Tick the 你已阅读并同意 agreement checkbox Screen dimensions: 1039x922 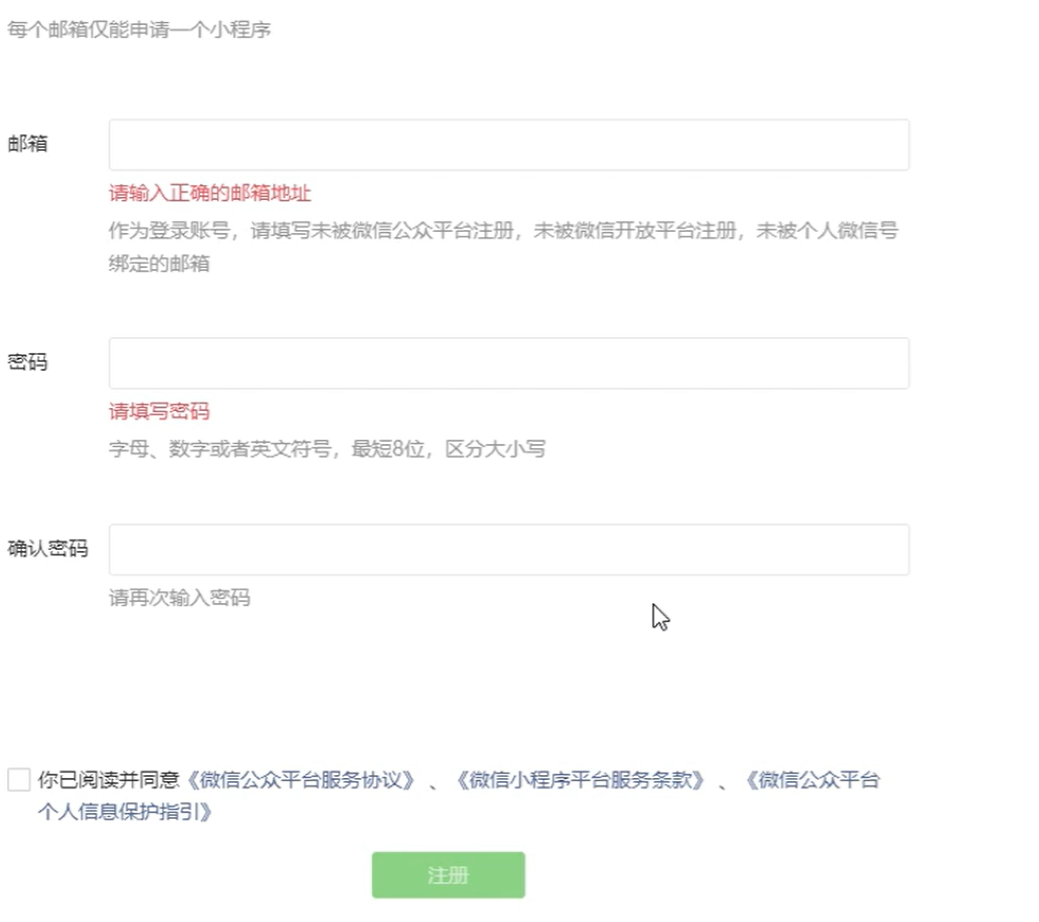(19, 779)
